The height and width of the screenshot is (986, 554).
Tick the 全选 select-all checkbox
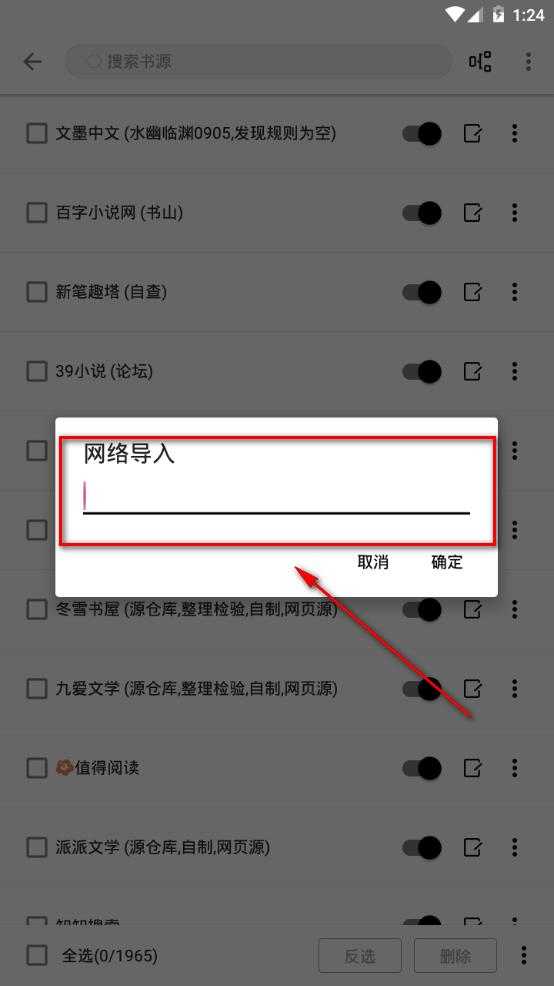(x=36, y=956)
